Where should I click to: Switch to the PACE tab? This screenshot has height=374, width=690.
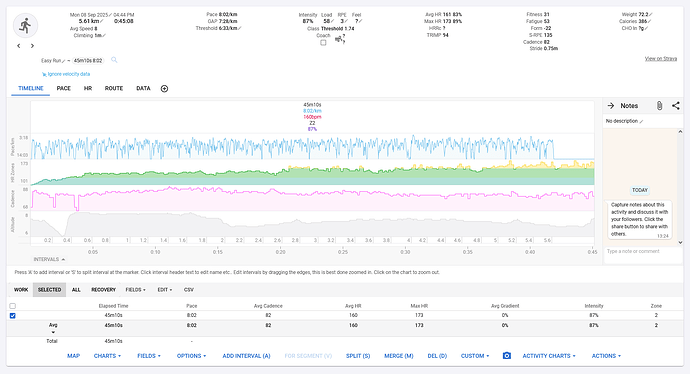pyautogui.click(x=64, y=88)
